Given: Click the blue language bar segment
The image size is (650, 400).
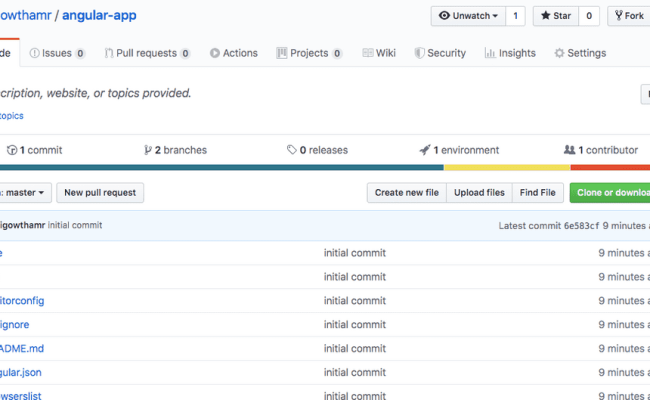Looking at the screenshot, I should pos(222,167).
